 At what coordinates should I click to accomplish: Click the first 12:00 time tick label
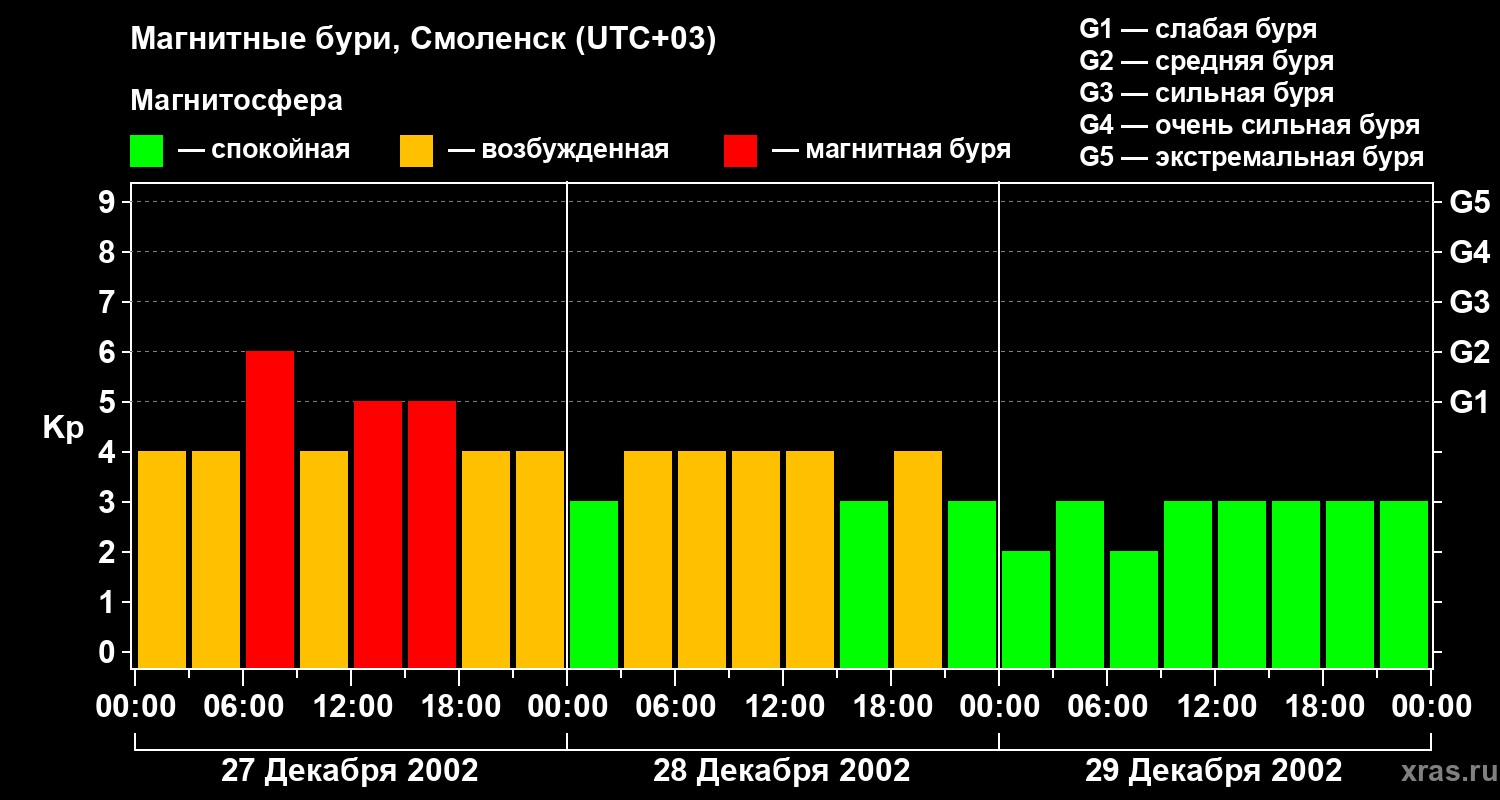pyautogui.click(x=352, y=707)
